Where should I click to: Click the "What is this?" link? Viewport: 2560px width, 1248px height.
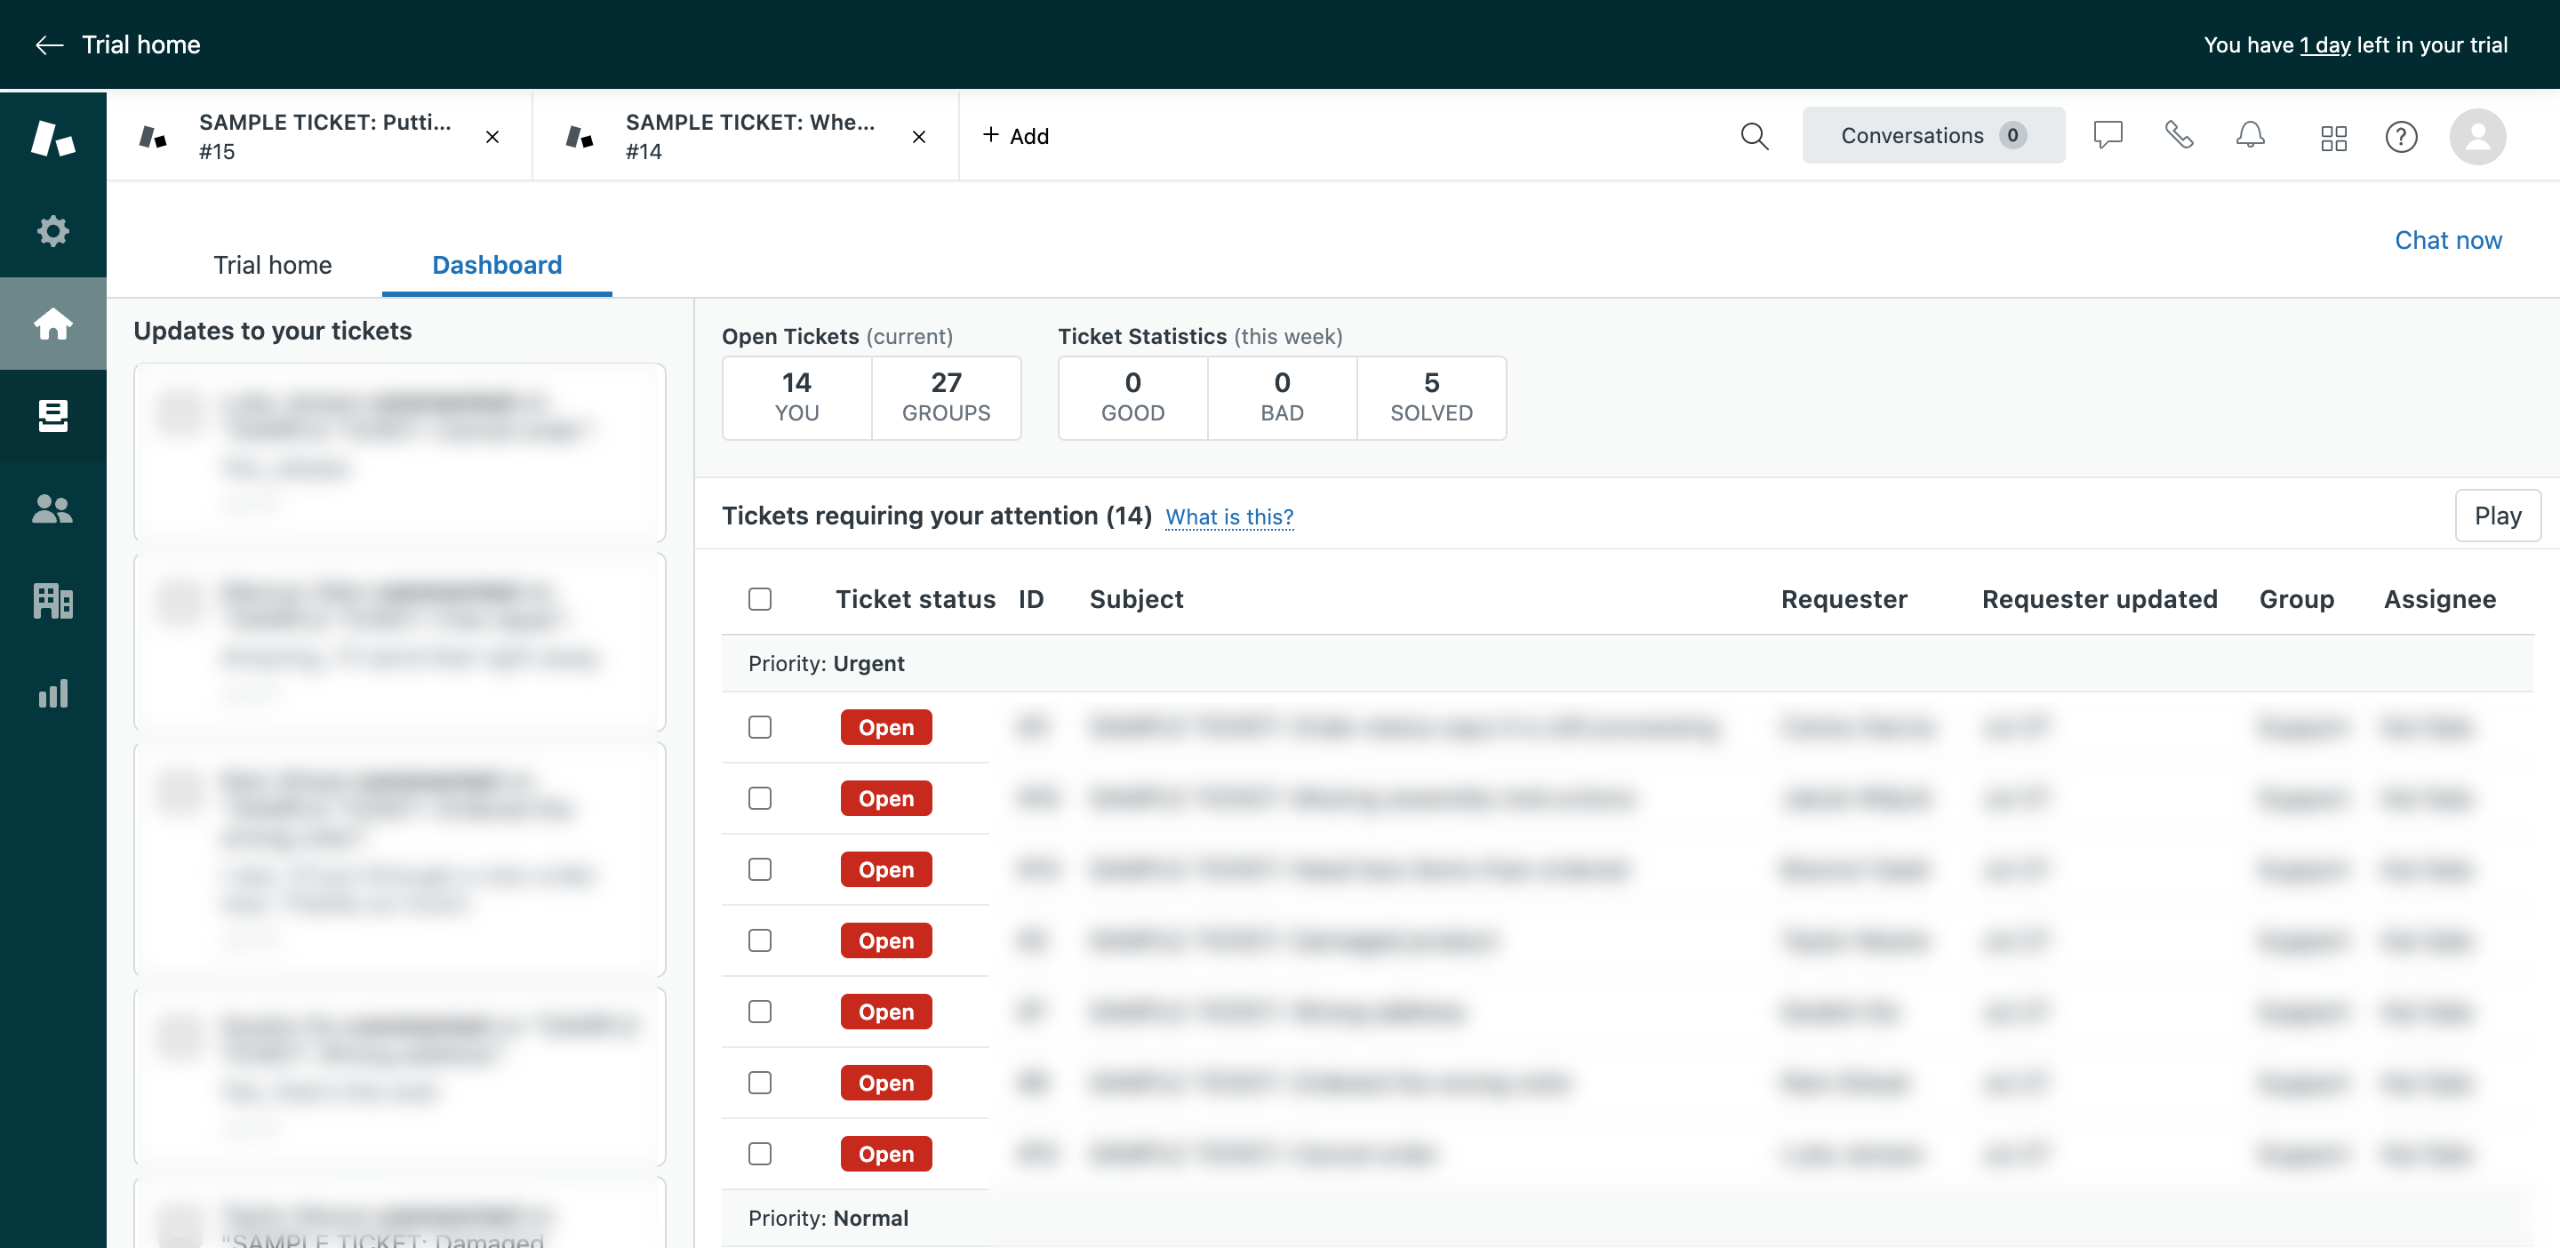coord(1229,517)
